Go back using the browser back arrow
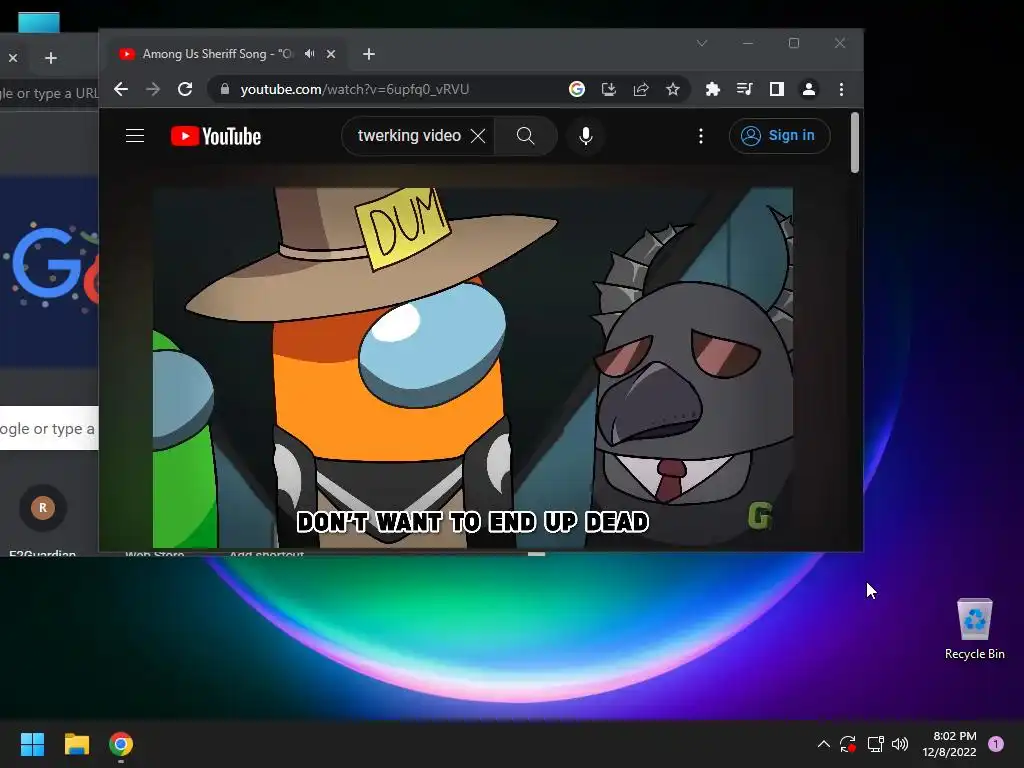 point(121,89)
